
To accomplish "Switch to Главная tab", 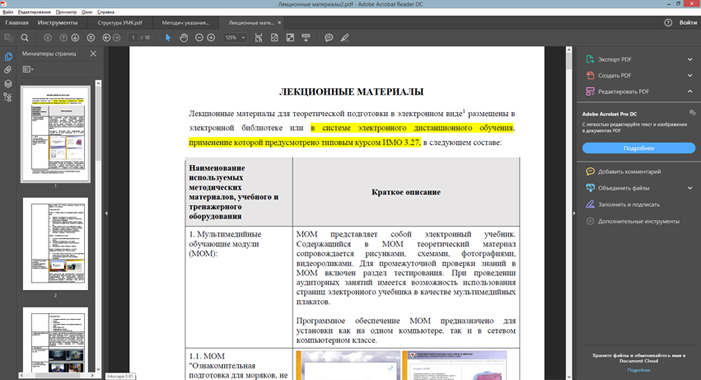I will (x=17, y=22).
